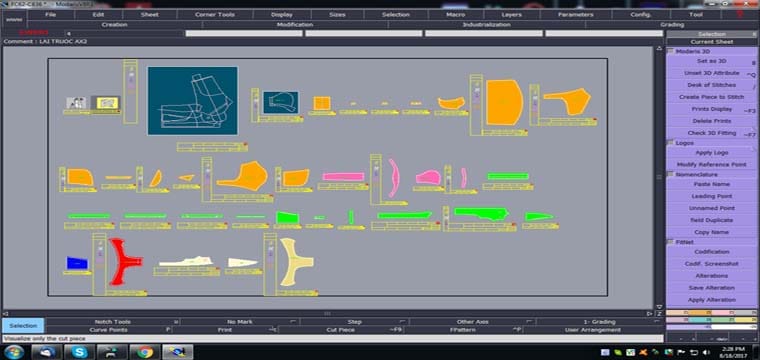The width and height of the screenshot is (760, 360).
Task: Collapse the Modaris 3D section box
Action: point(670,51)
